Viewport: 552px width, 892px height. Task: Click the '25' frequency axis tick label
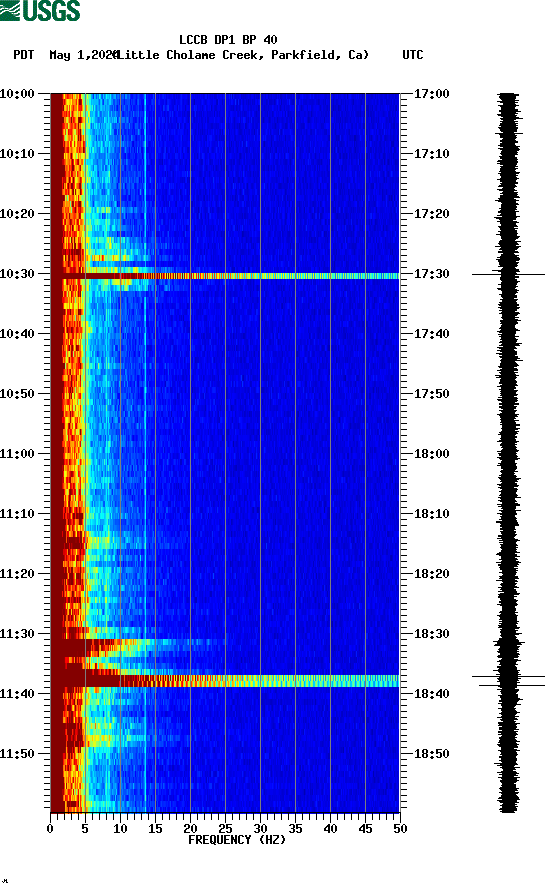point(225,829)
